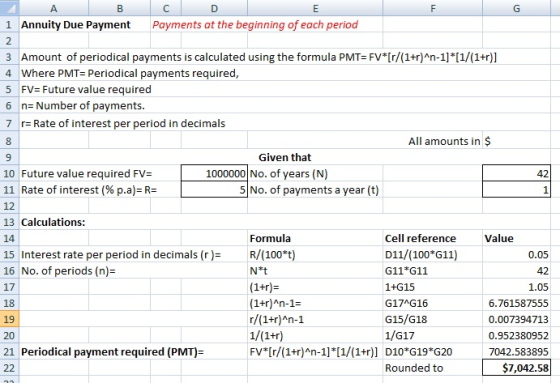Select row 1 header
This screenshot has height=383, width=560.
click(9, 25)
